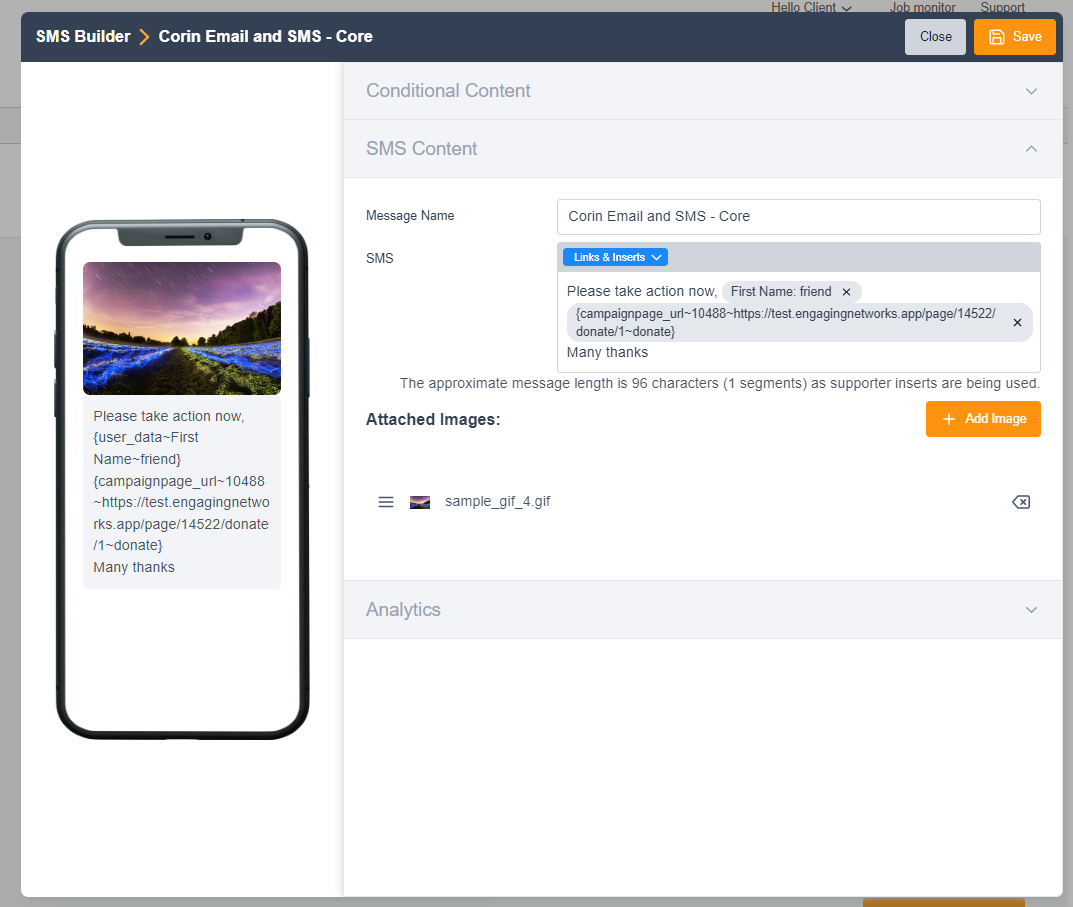Click the Add Image button
1073x907 pixels.
pos(983,419)
